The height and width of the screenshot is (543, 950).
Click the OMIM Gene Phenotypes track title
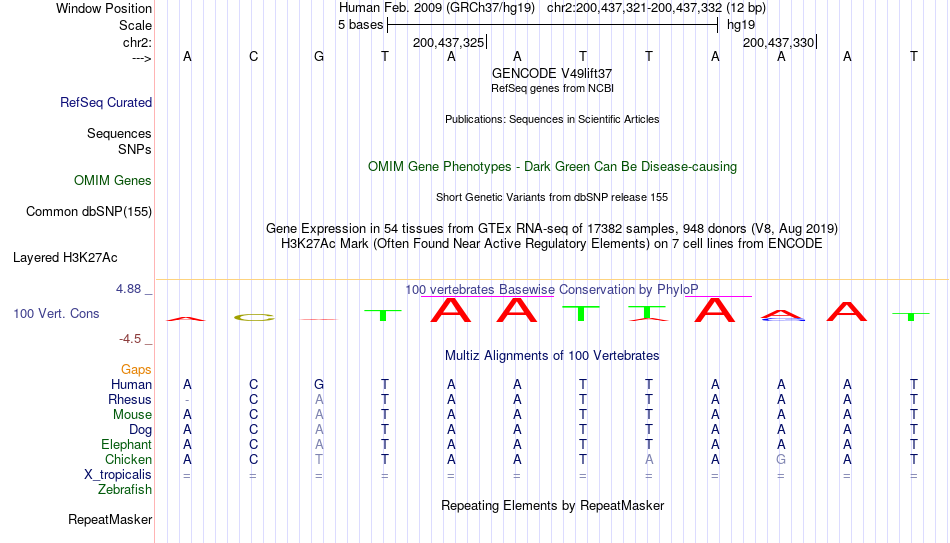[552, 167]
